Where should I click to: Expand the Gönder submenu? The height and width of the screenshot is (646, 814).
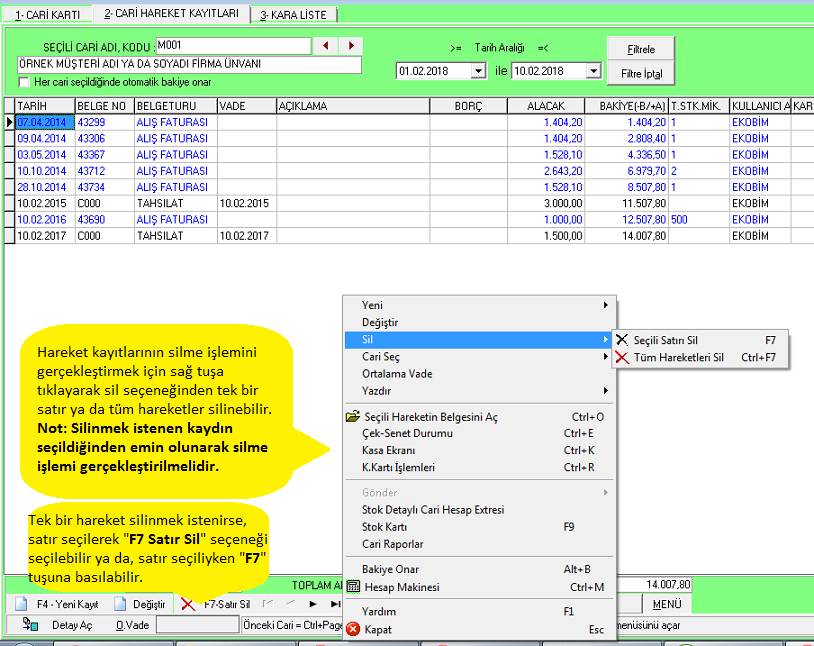click(478, 492)
